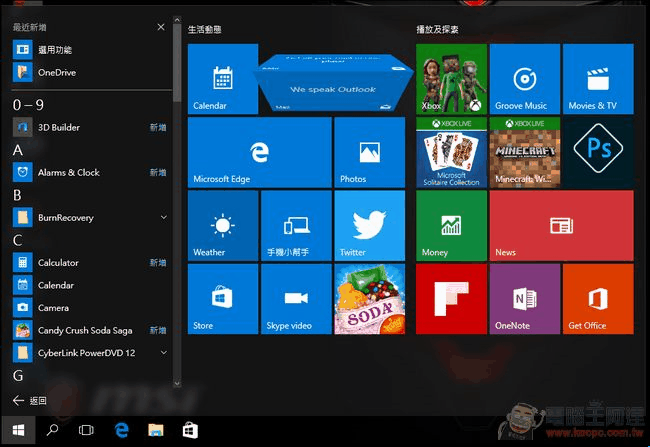Expand CyberLink PowerDVD 12 folder
650x447 pixels.
tap(162, 352)
